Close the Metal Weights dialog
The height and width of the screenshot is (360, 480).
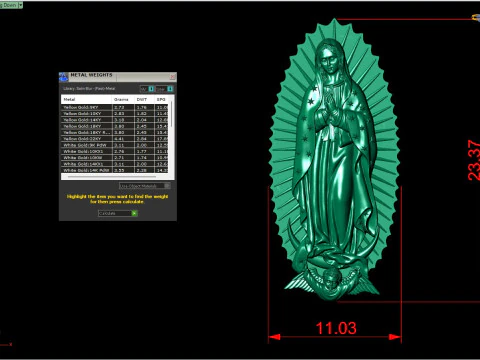172,77
